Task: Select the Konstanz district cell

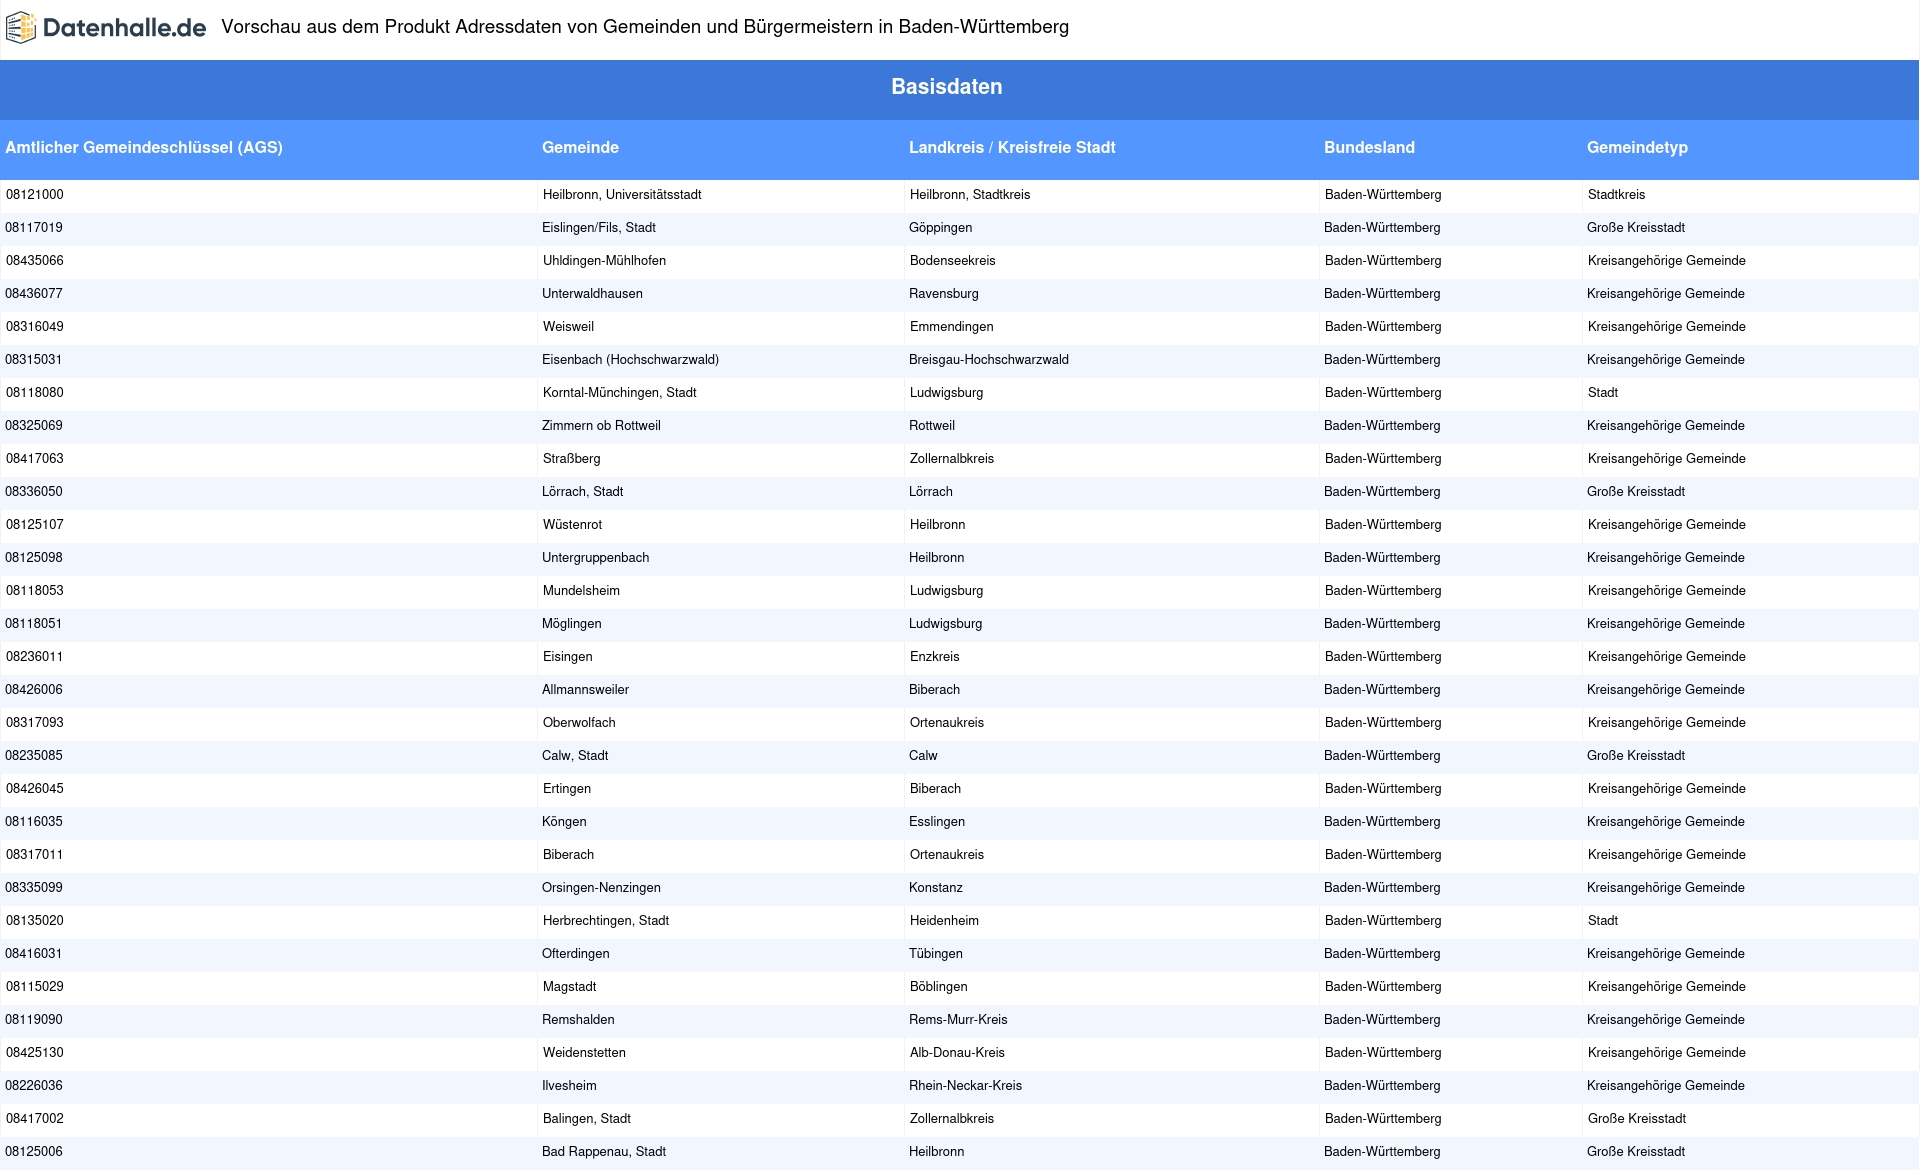Action: 936,888
